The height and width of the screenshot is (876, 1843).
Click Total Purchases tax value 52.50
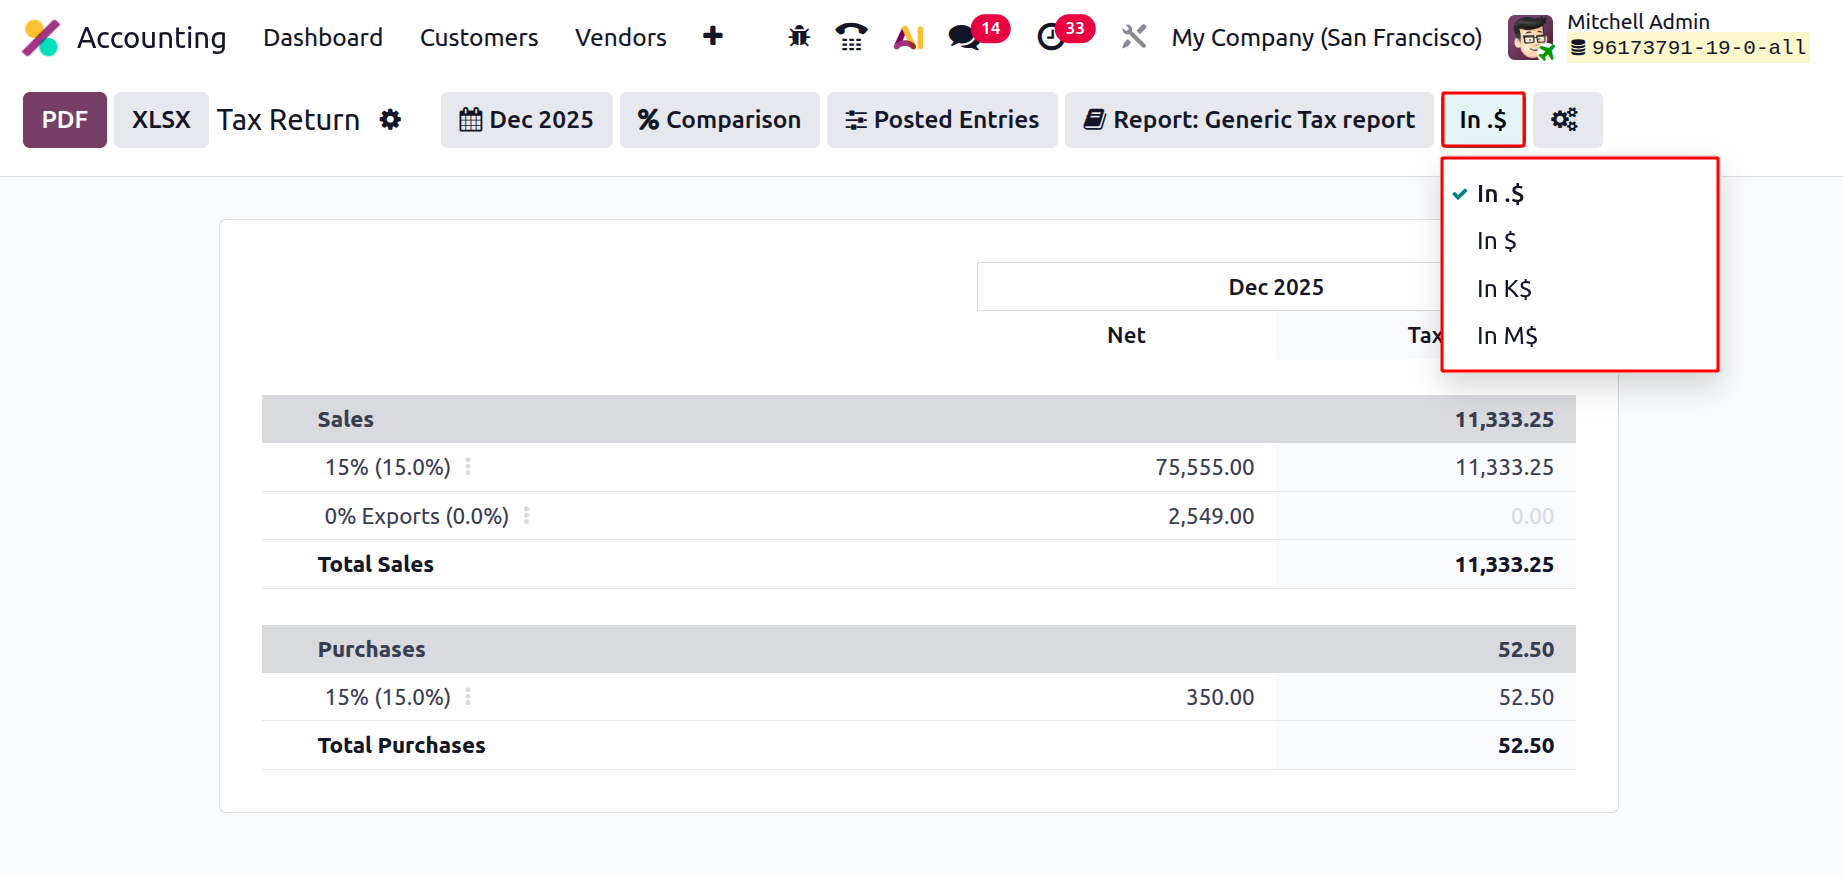coord(1526,745)
